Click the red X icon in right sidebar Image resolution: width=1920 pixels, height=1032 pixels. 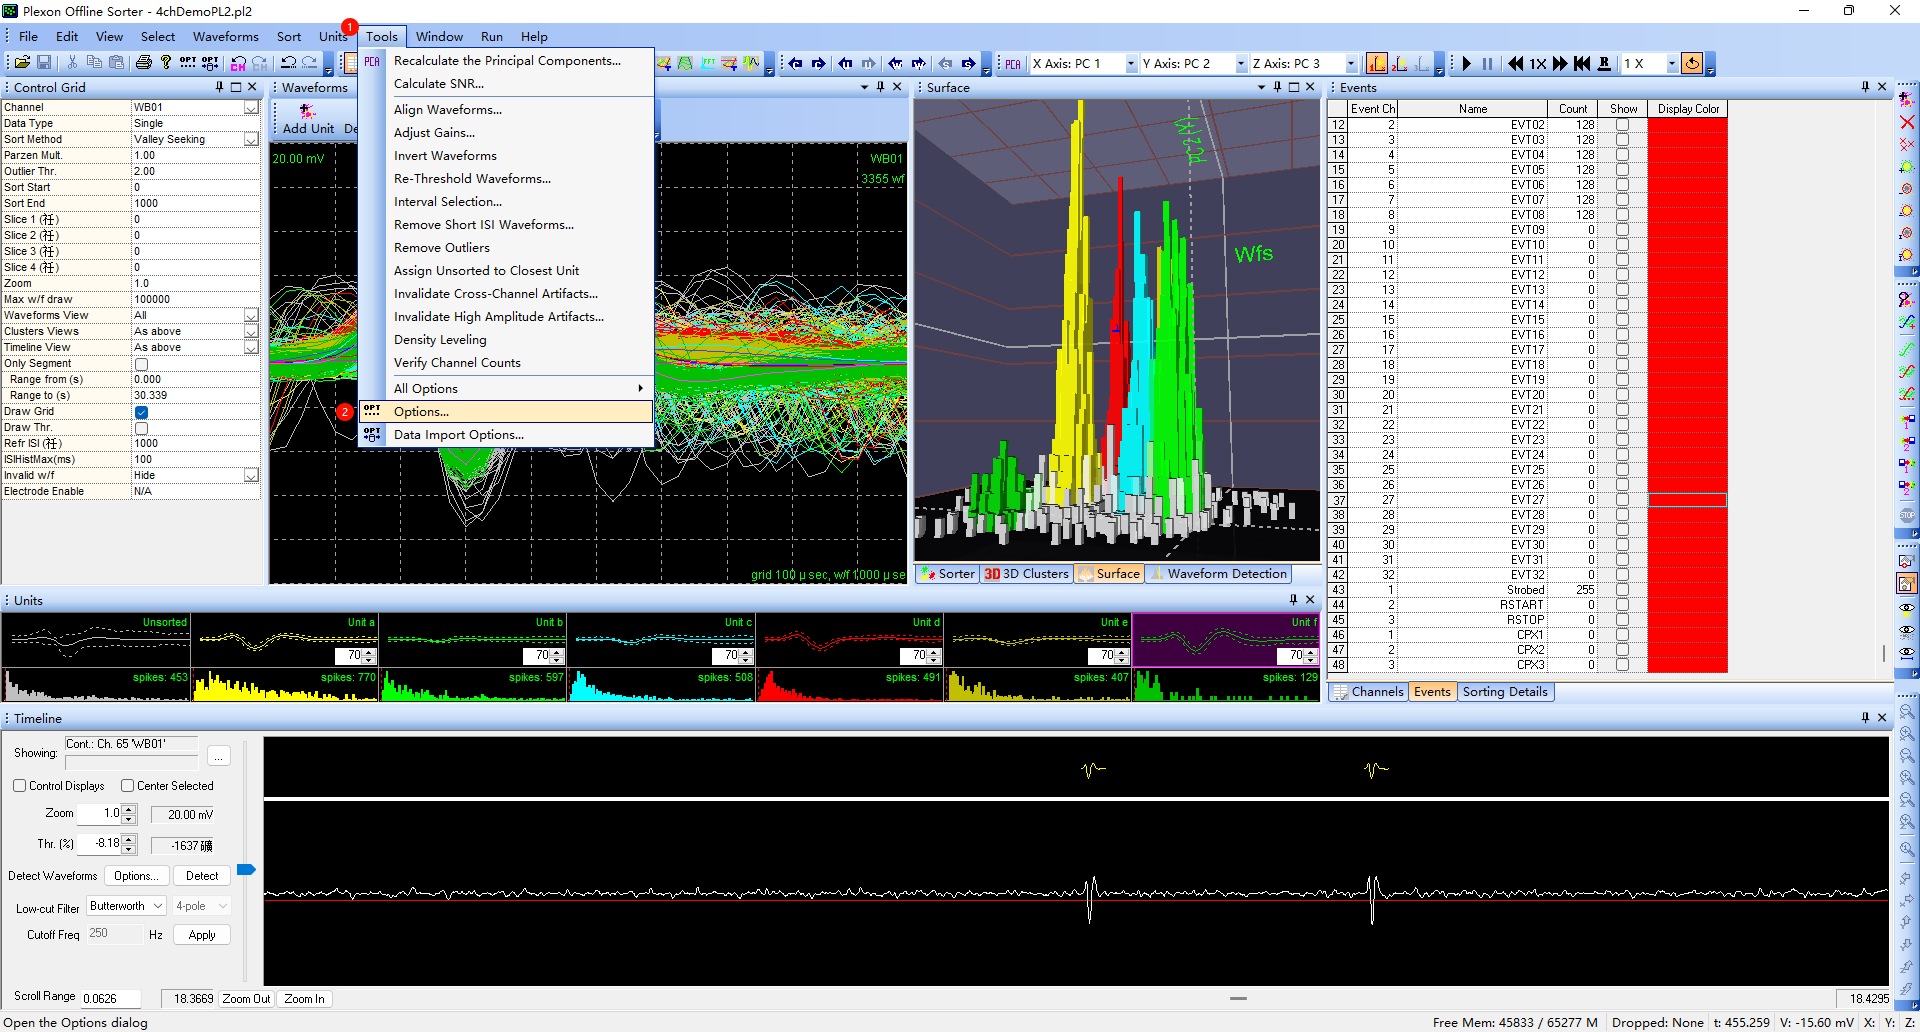tap(1907, 122)
